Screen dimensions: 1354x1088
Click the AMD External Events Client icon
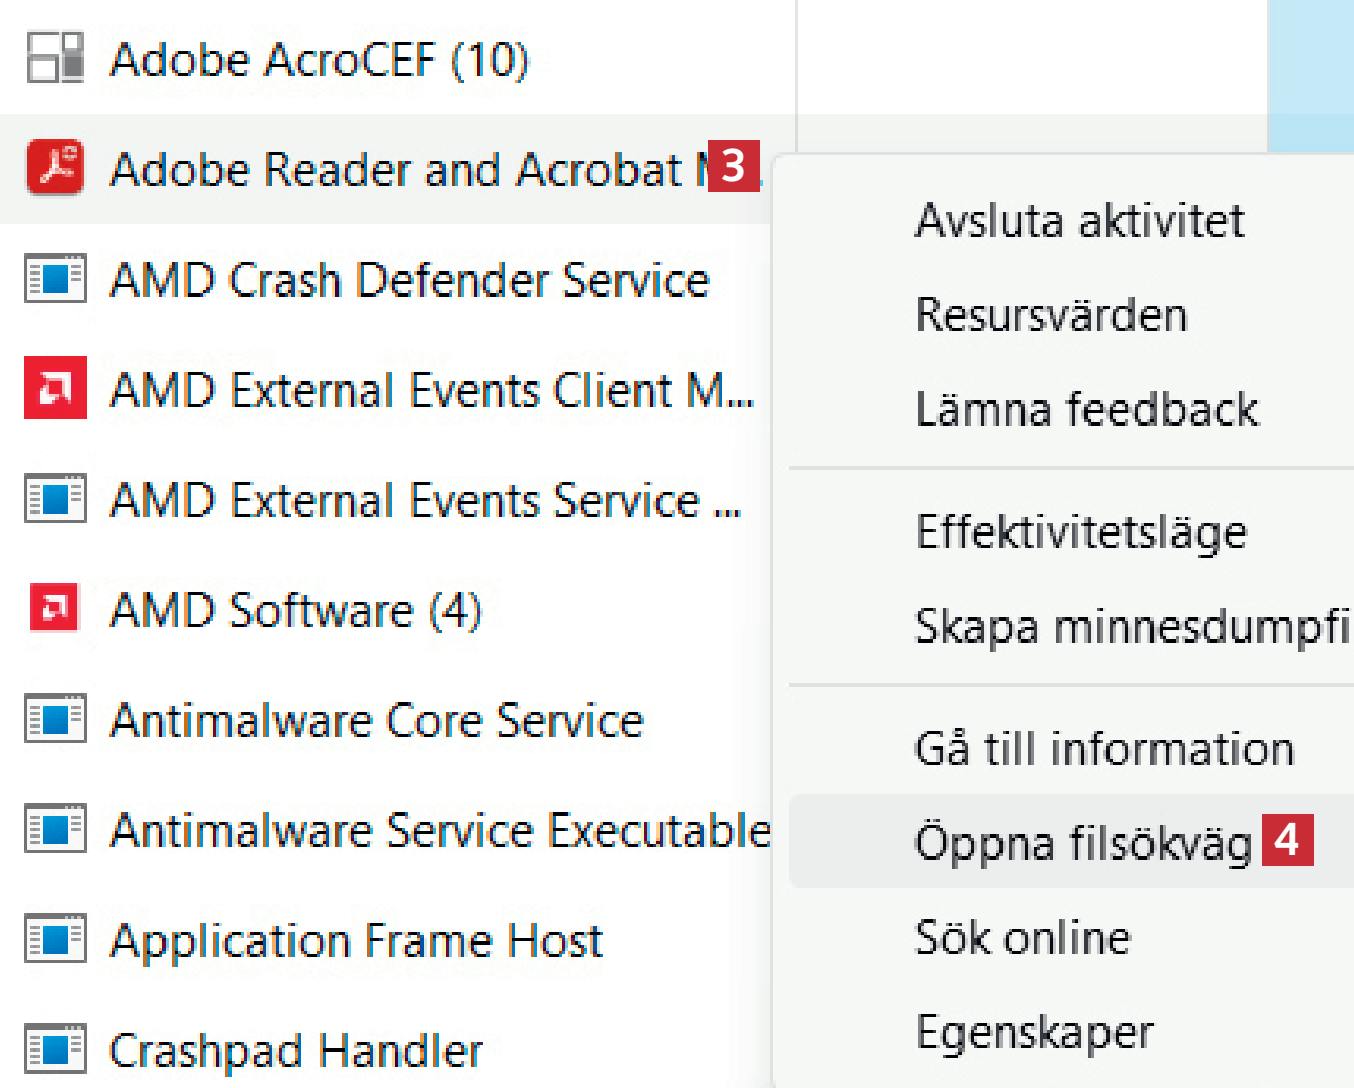pos(55,388)
